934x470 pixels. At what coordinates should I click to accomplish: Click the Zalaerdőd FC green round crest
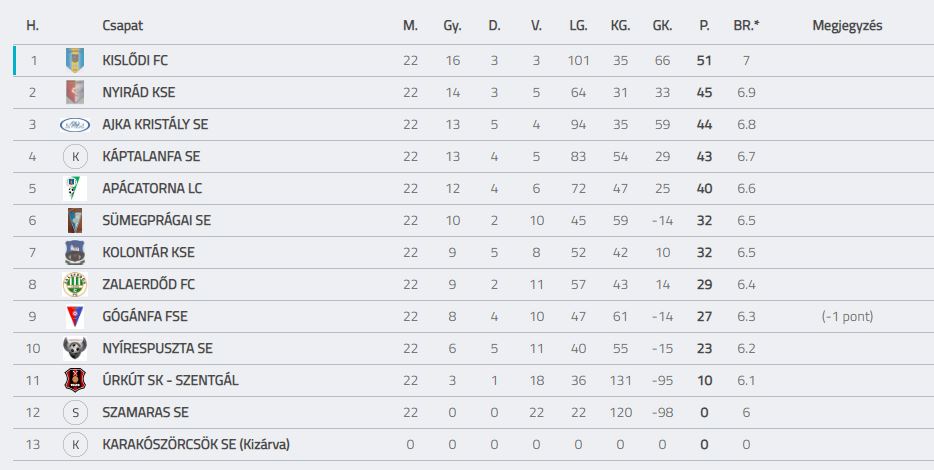coord(75,285)
